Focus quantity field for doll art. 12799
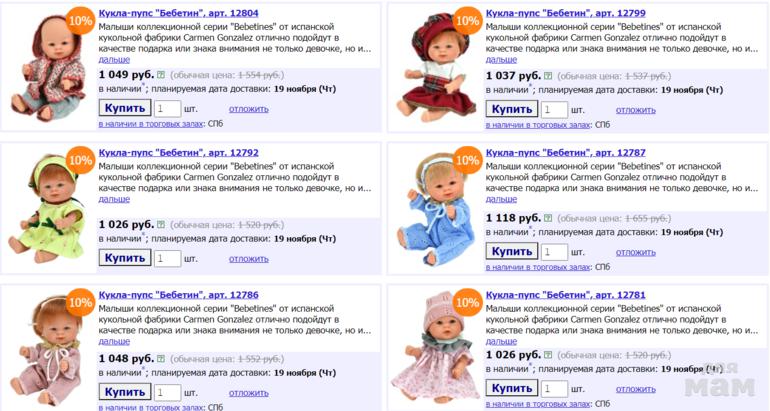Image resolution: width=770 pixels, height=411 pixels. pyautogui.click(x=554, y=110)
